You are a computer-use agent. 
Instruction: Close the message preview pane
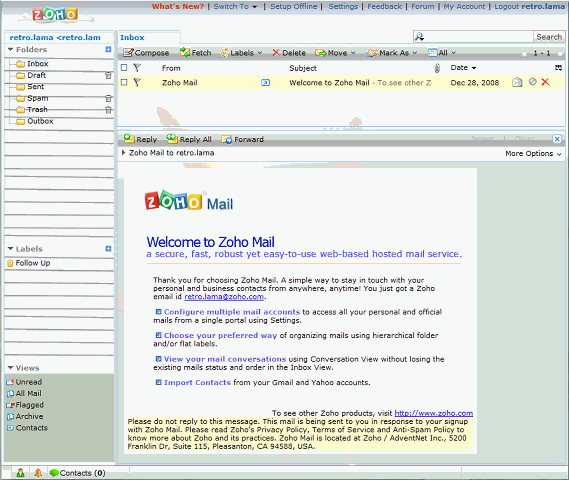click(x=557, y=139)
